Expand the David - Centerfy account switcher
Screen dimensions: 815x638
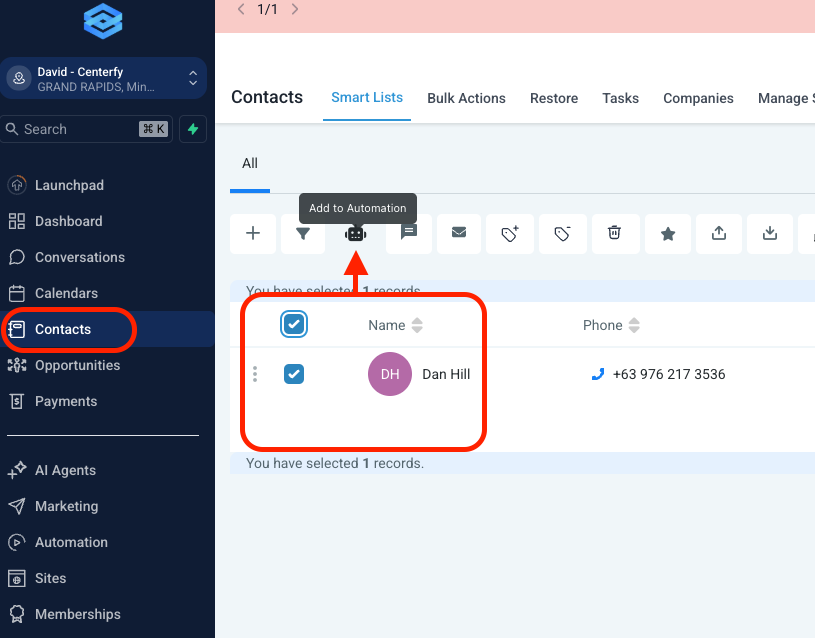point(193,79)
